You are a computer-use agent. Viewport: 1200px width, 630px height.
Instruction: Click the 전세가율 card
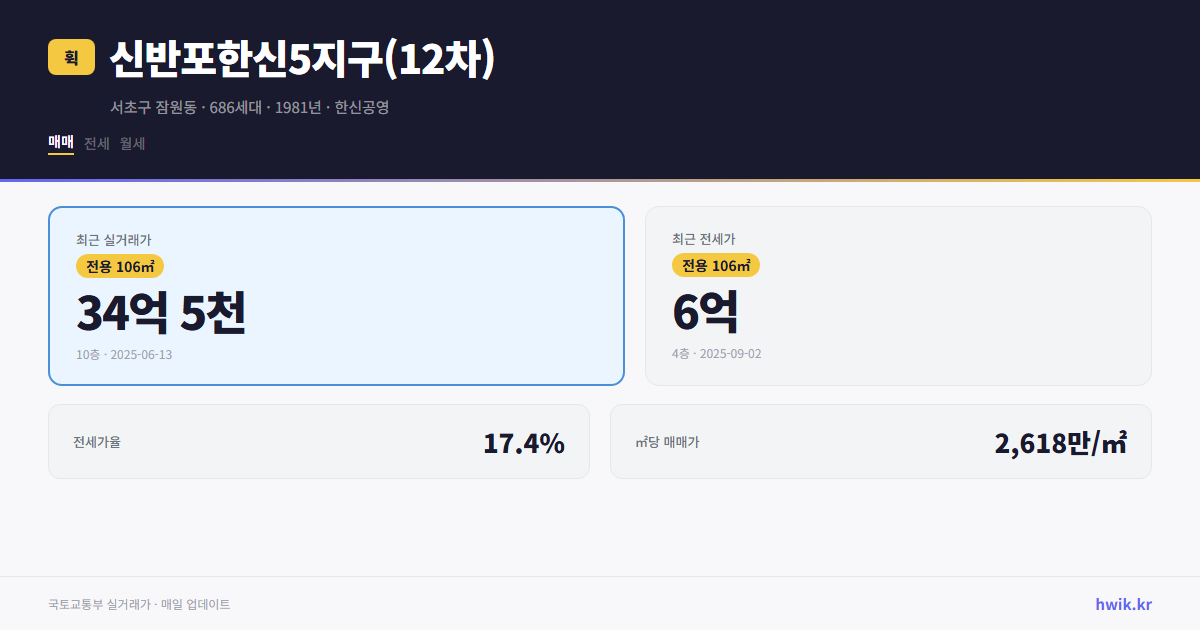pyautogui.click(x=318, y=441)
